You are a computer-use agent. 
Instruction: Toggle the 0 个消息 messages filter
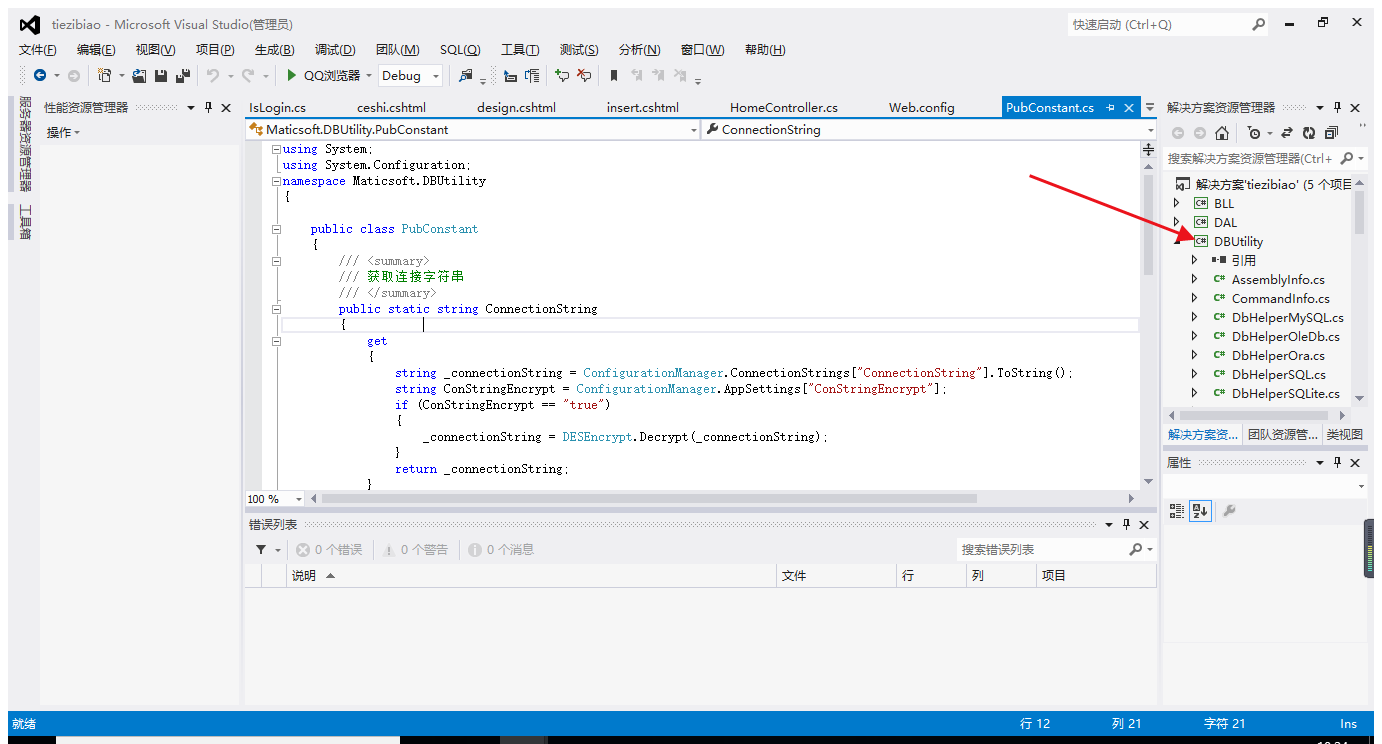tap(501, 550)
